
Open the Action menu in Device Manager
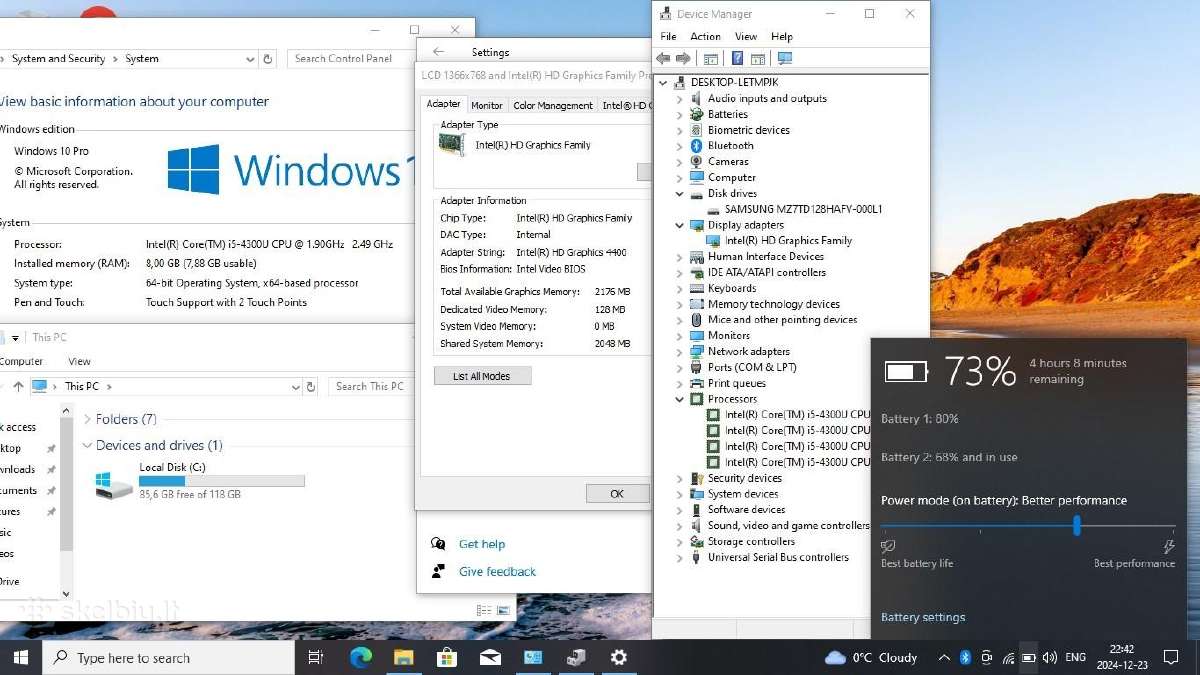tap(705, 36)
